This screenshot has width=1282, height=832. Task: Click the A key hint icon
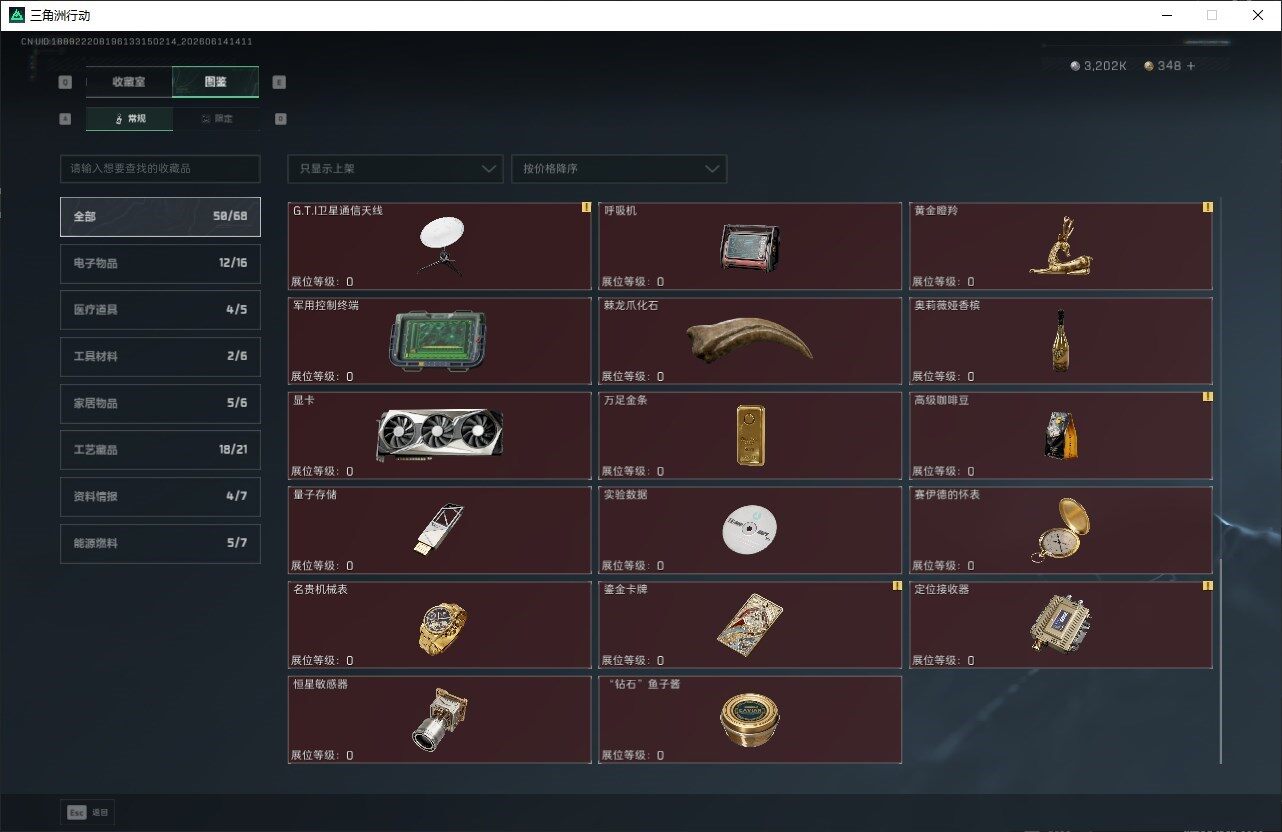tap(65, 118)
